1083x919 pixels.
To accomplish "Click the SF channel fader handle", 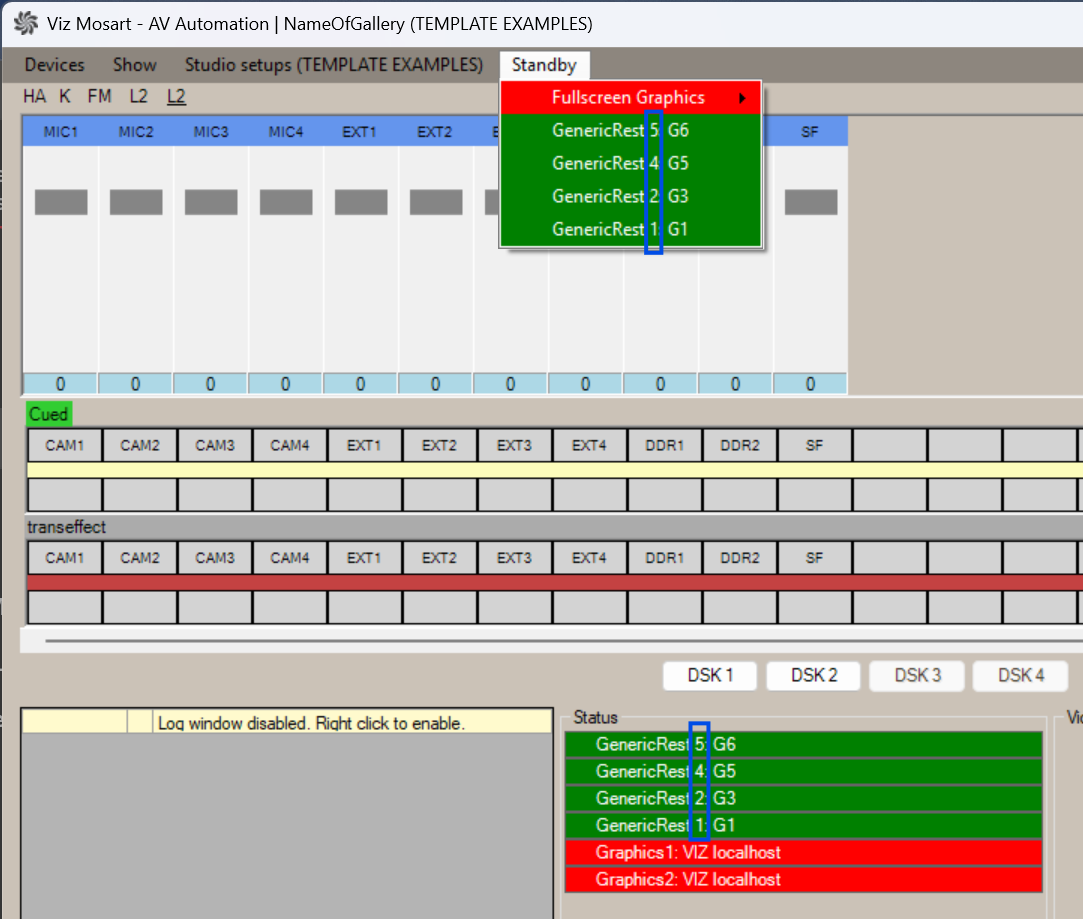I will [811, 202].
